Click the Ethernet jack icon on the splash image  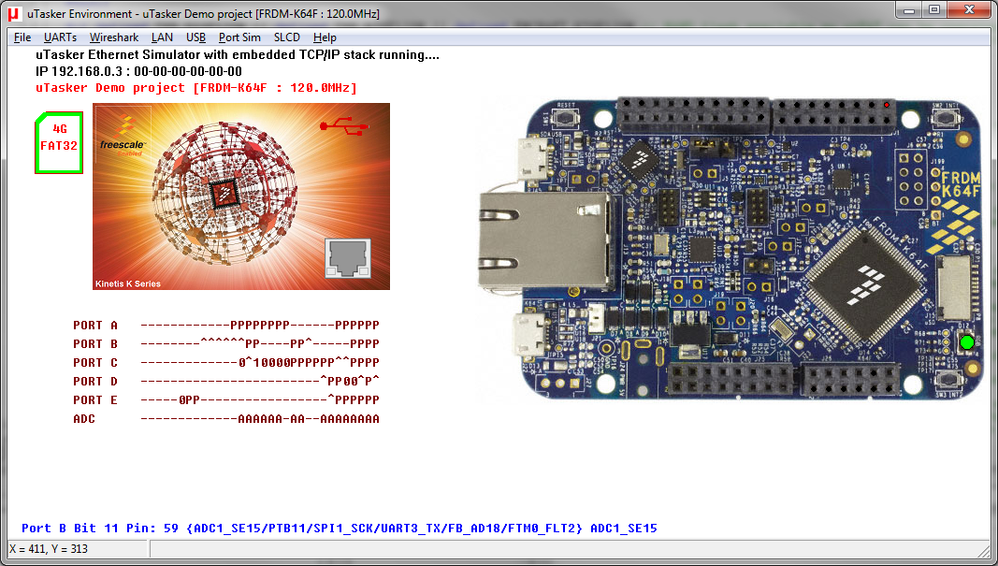pyautogui.click(x=348, y=258)
